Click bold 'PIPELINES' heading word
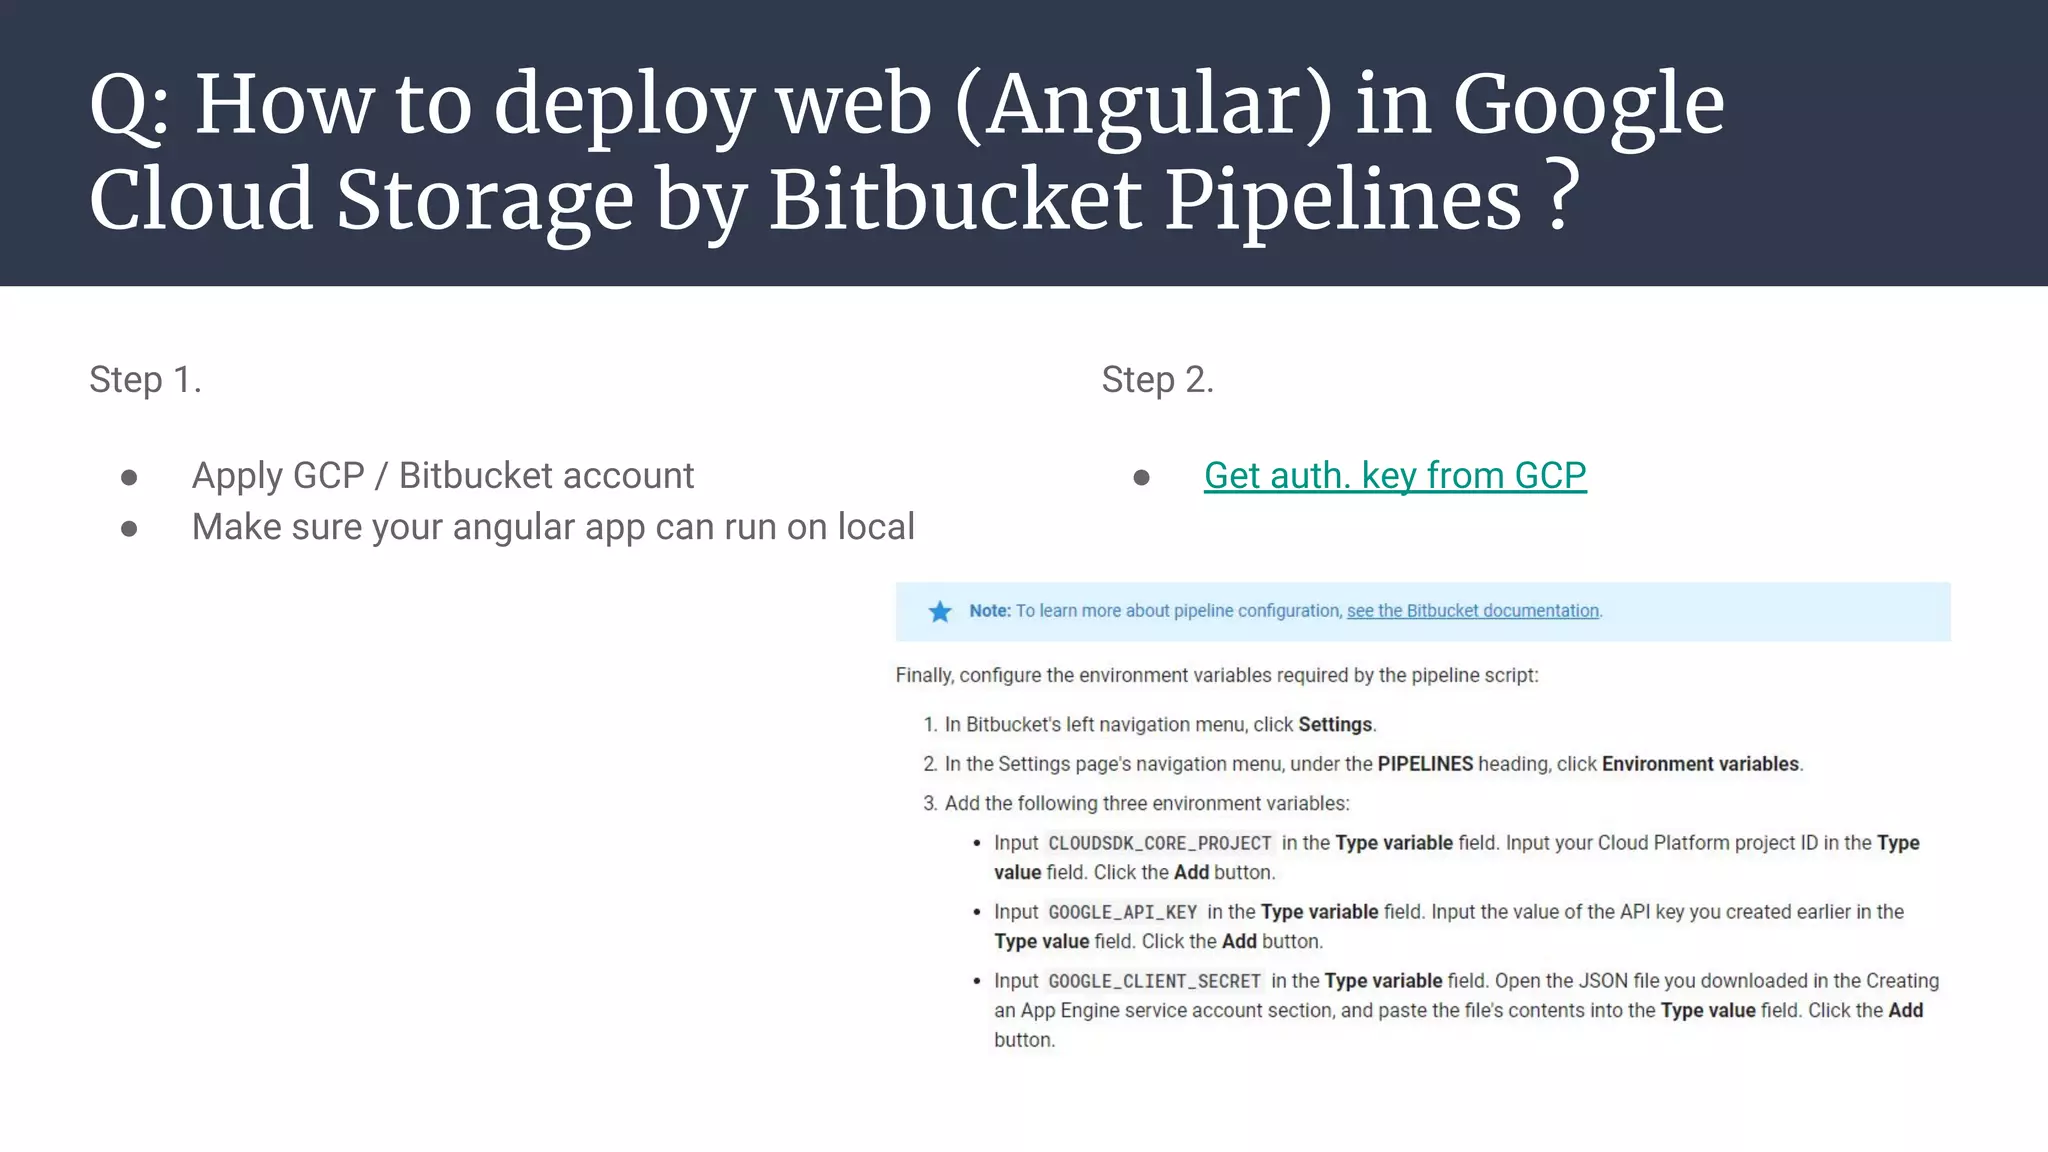The image size is (2048, 1152). [x=1426, y=764]
